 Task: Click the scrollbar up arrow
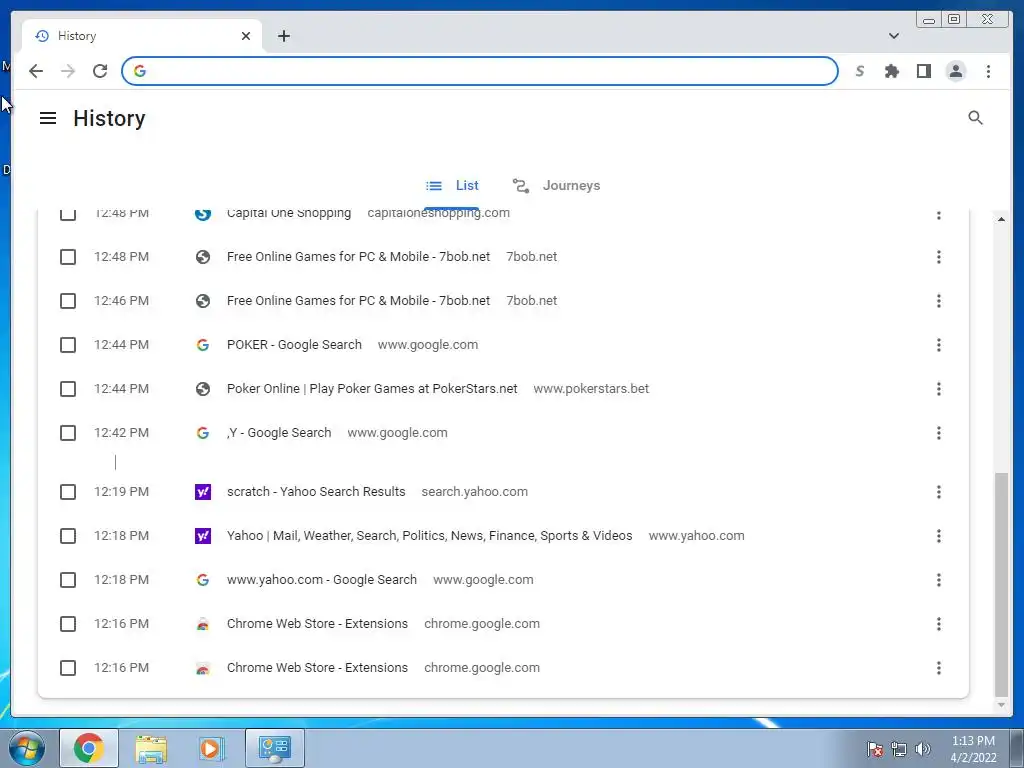click(x=1001, y=219)
